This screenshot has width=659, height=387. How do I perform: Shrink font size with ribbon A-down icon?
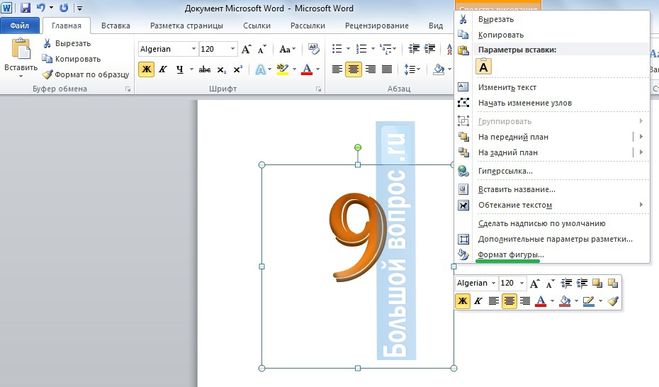pyautogui.click(x=262, y=49)
